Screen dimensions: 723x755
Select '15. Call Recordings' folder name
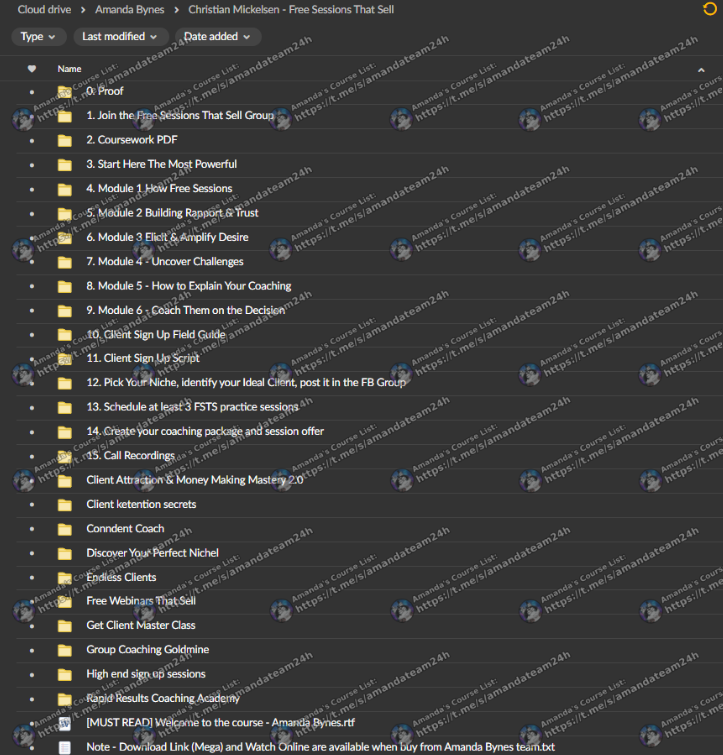tap(130, 456)
